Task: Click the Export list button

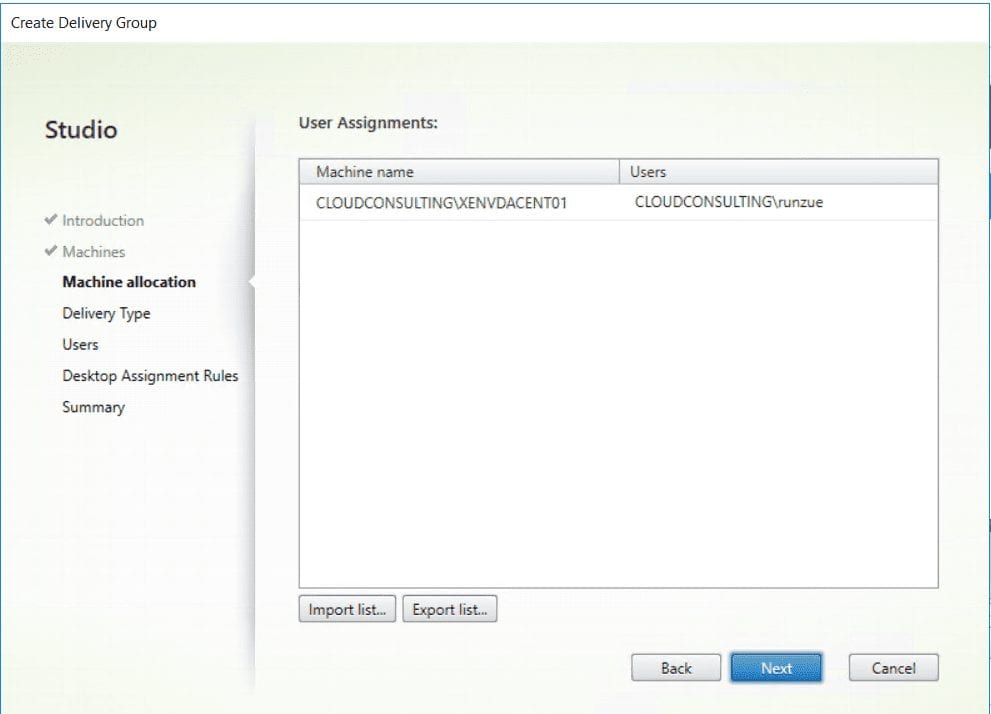Action: point(449,609)
